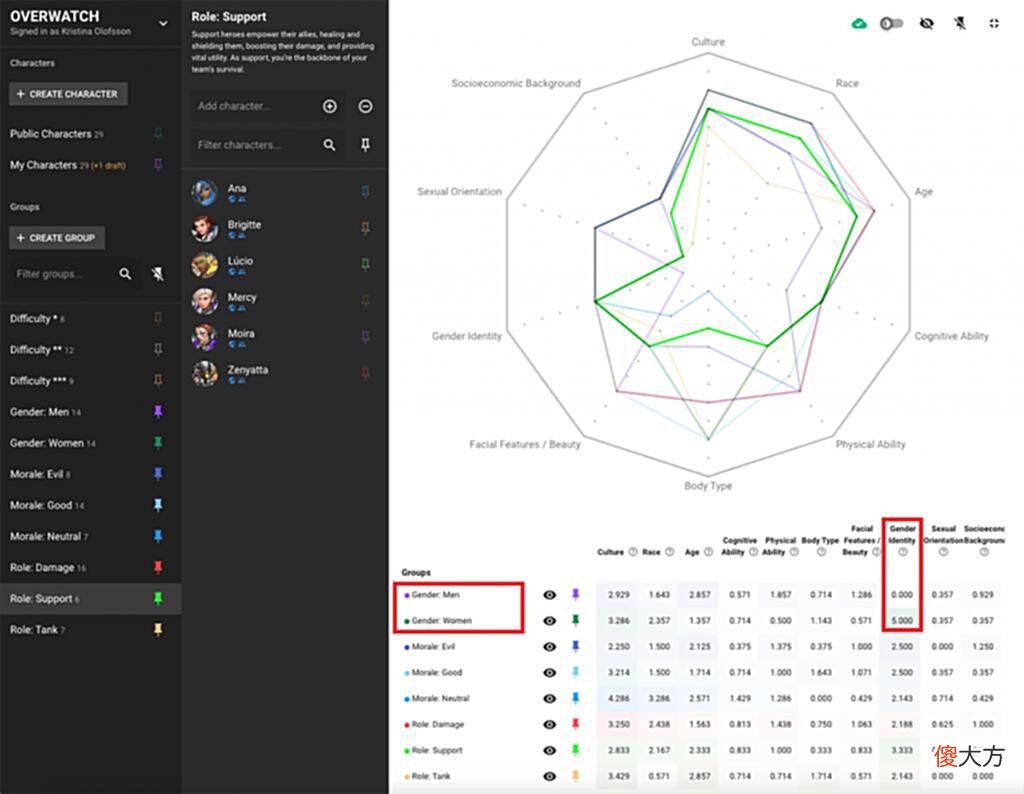
Task: Click the green cloud save icon
Action: (859, 24)
